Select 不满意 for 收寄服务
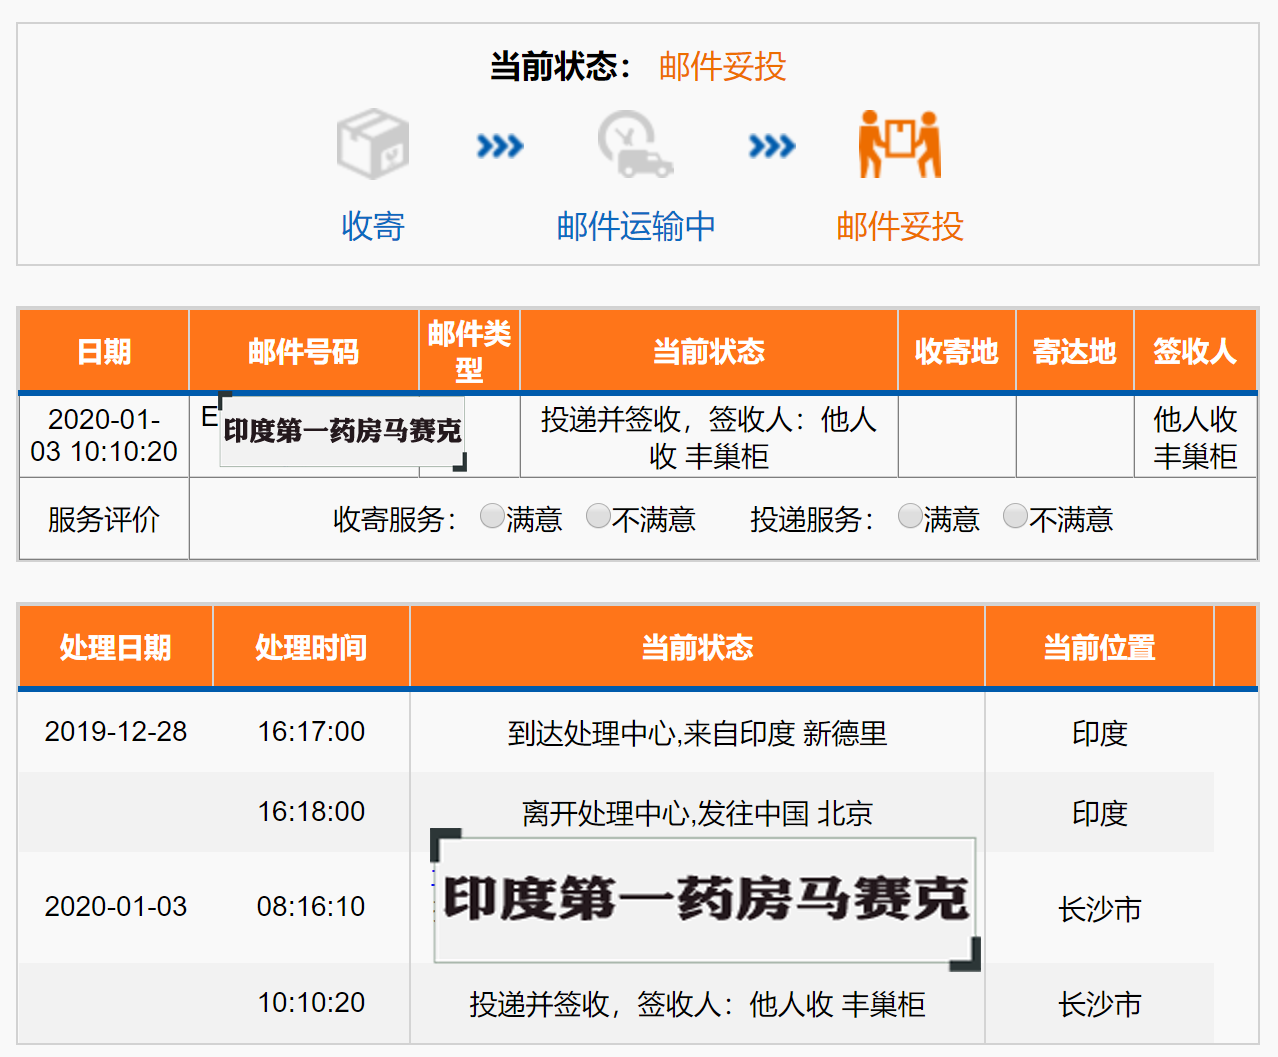The image size is (1278, 1057). 598,516
